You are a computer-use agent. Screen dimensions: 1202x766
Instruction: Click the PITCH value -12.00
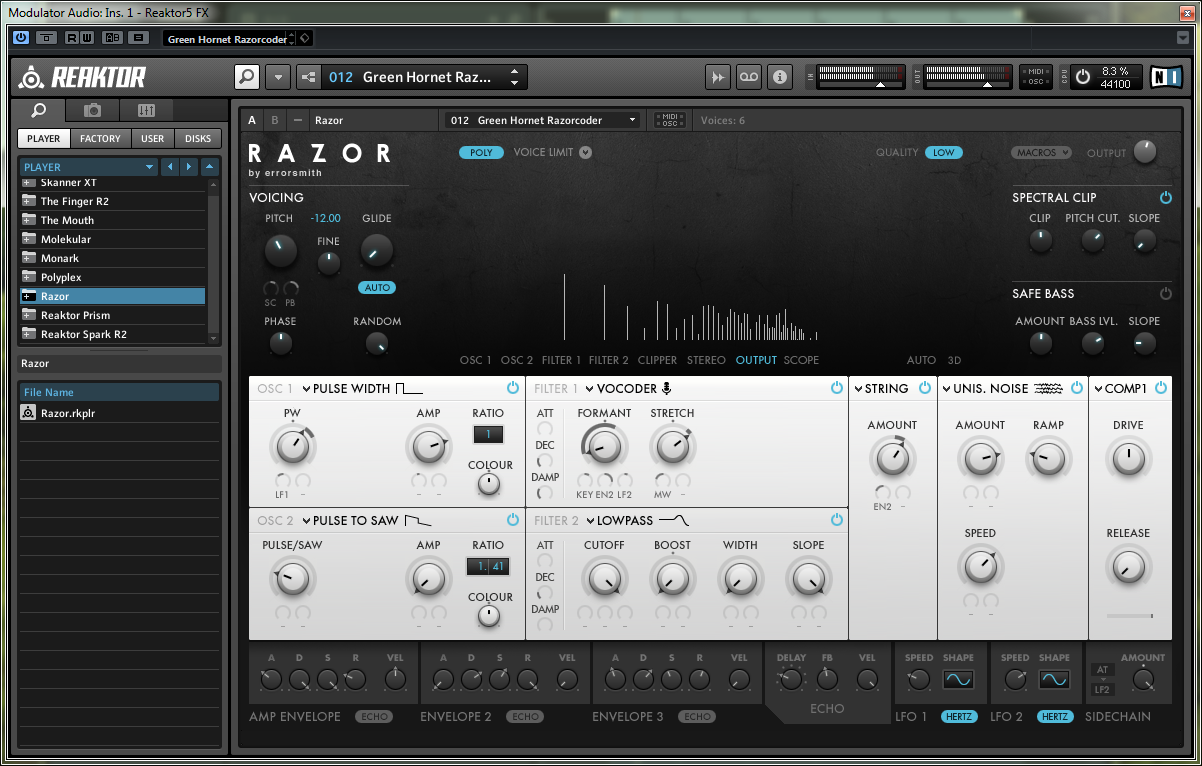tap(325, 218)
